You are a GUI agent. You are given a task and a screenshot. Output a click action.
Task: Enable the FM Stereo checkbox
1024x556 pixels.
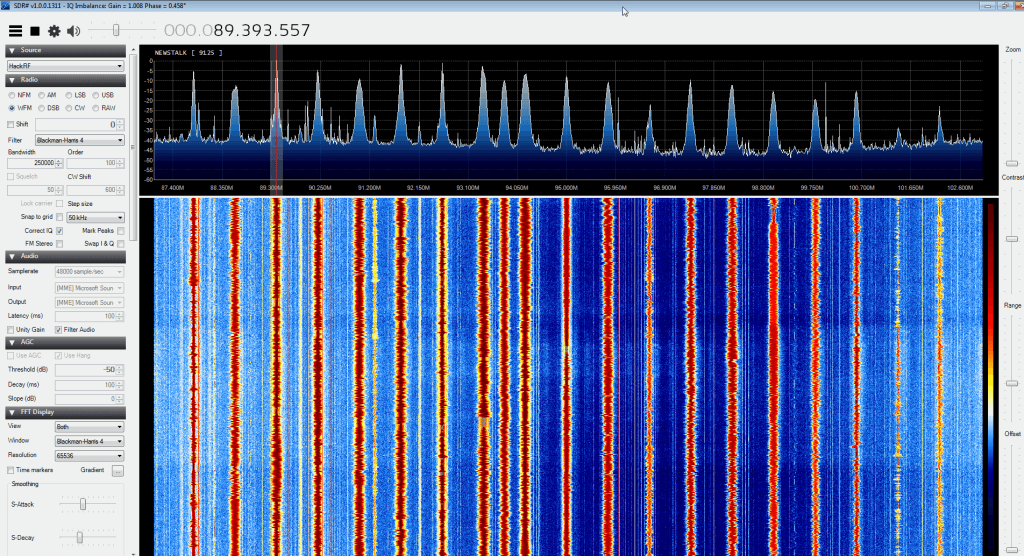click(x=59, y=244)
